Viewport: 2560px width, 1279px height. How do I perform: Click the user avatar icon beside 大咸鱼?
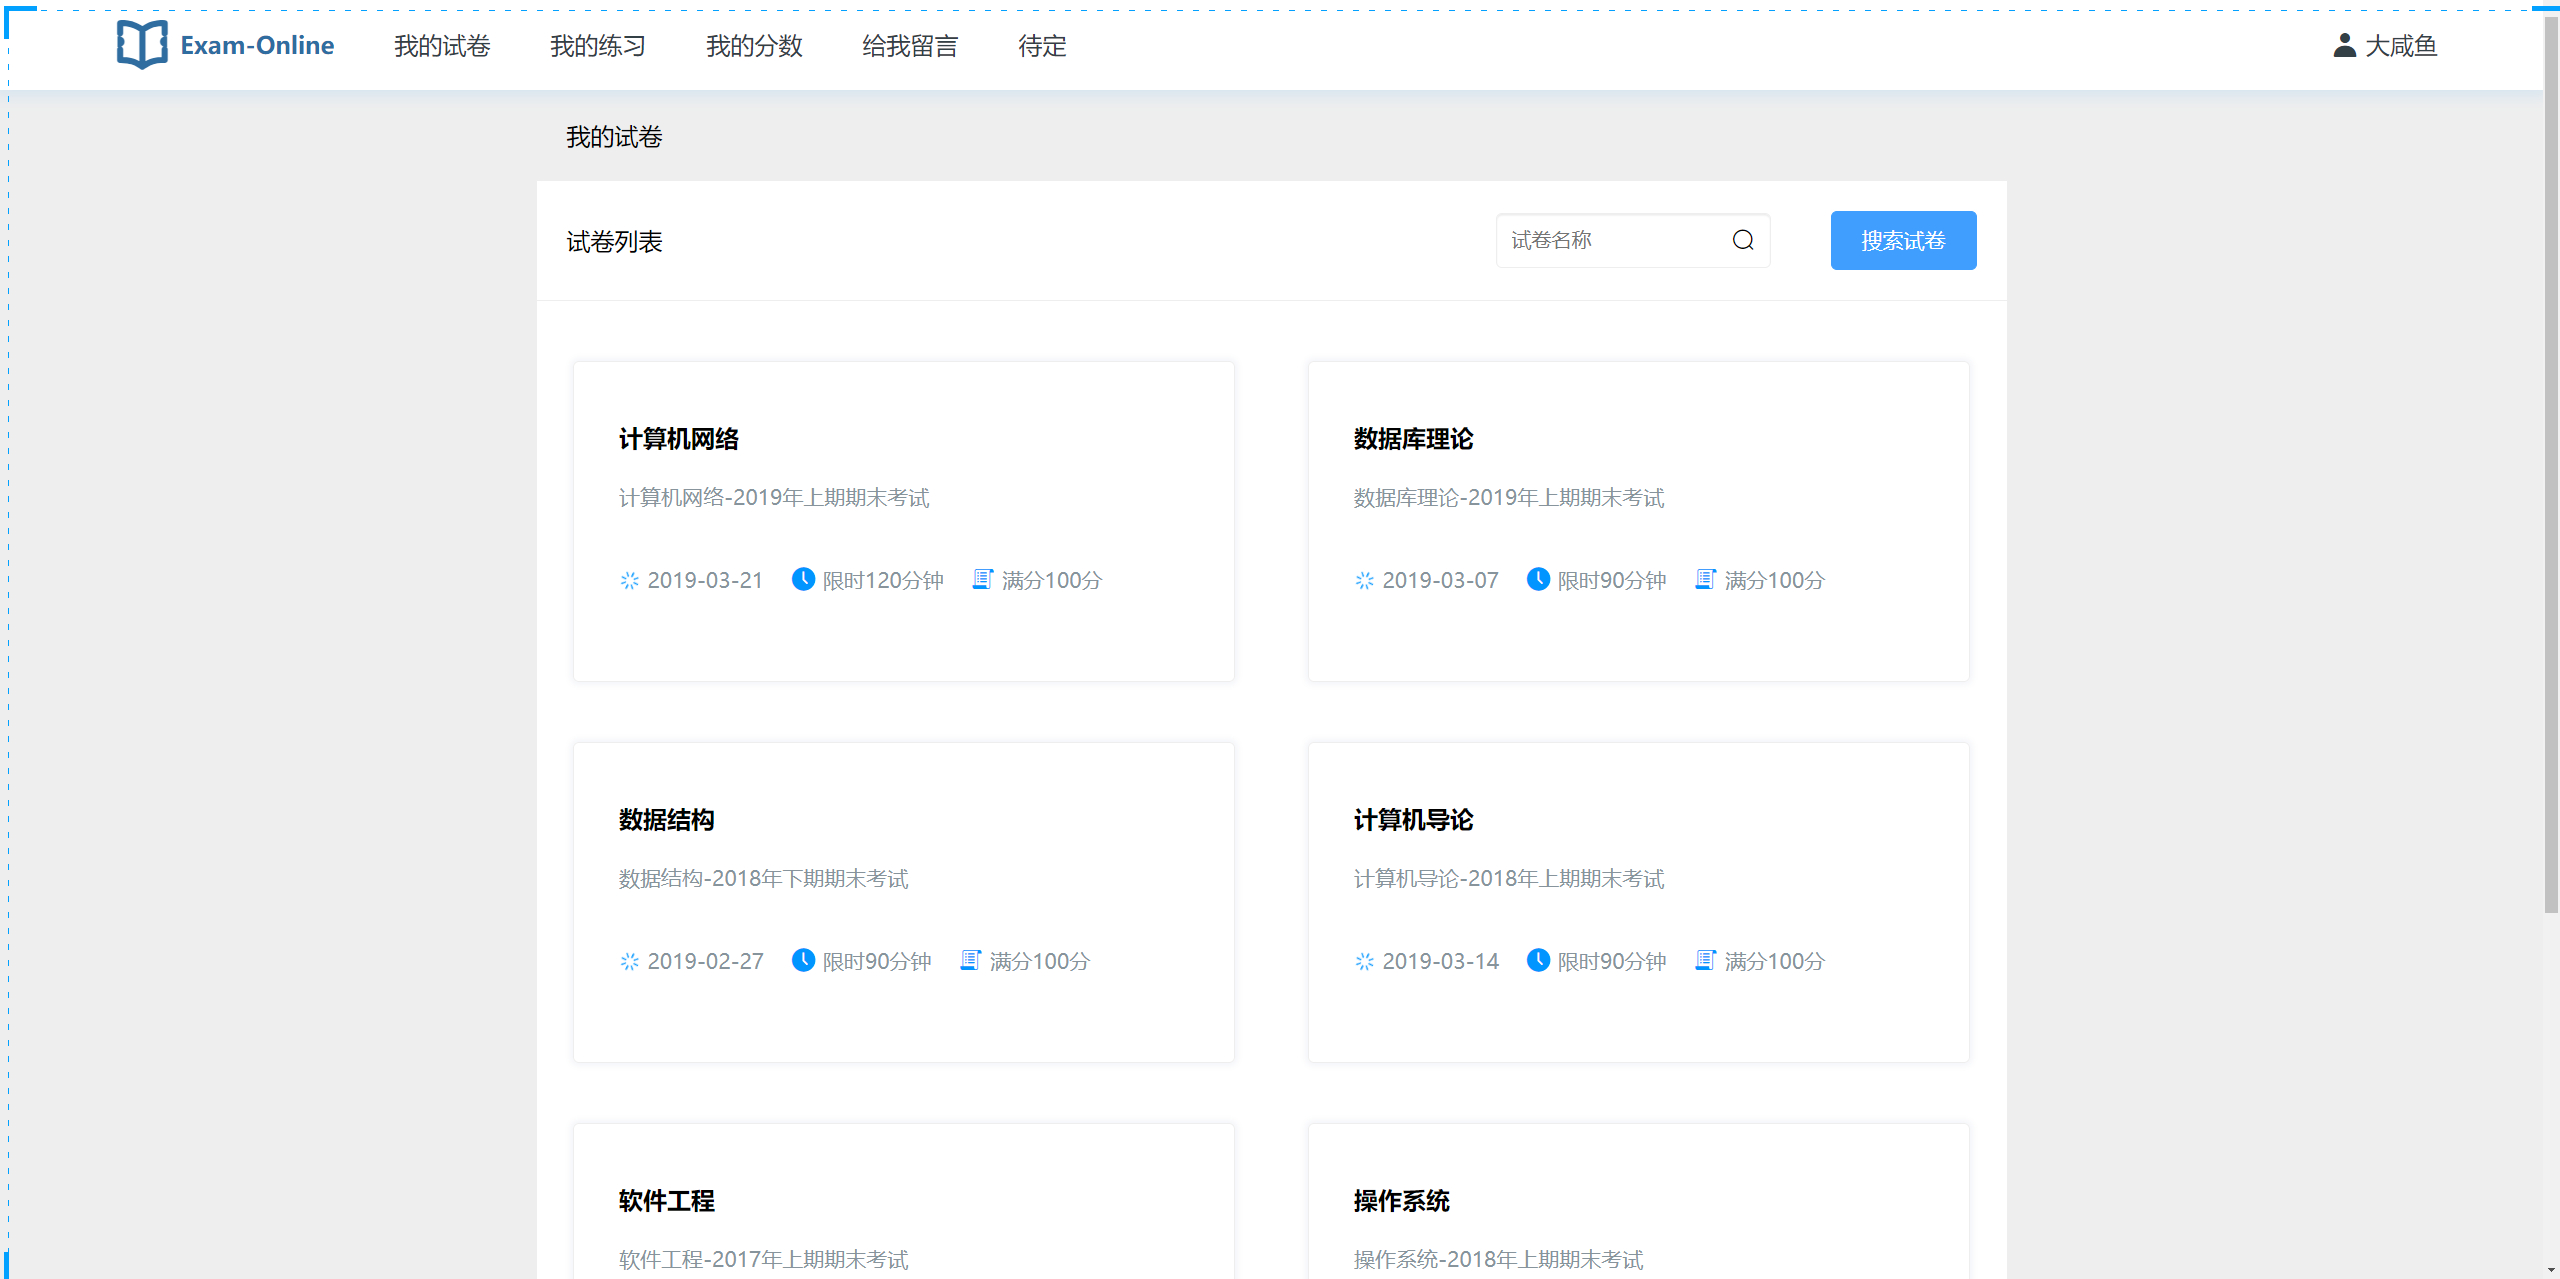point(2343,45)
